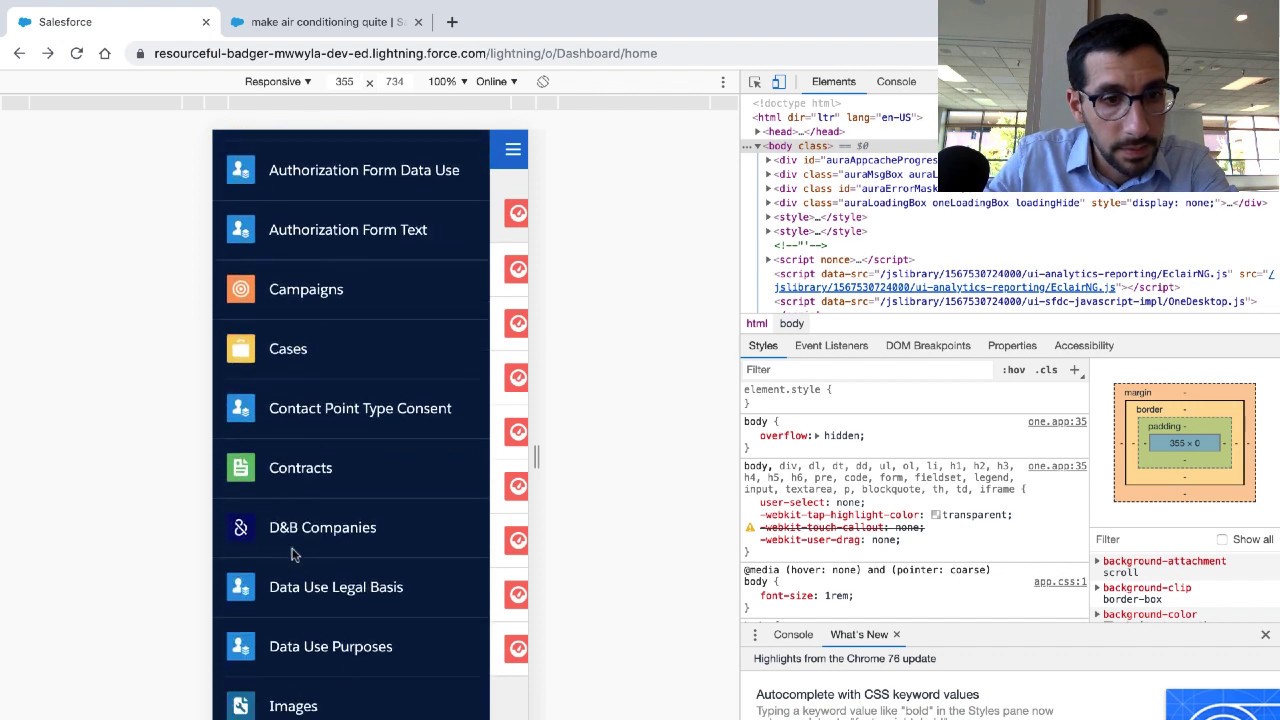Toggle the device toolbar icon in DevTools
Viewport: 1280px width, 720px height.
pyautogui.click(x=779, y=82)
